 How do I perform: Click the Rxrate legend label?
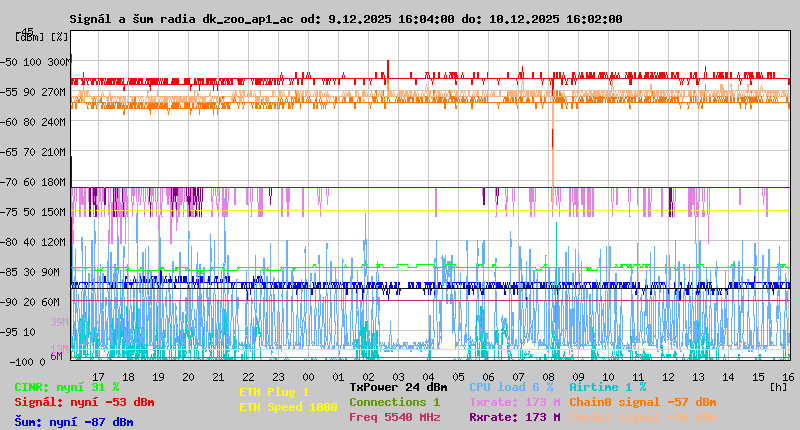[x=514, y=417]
